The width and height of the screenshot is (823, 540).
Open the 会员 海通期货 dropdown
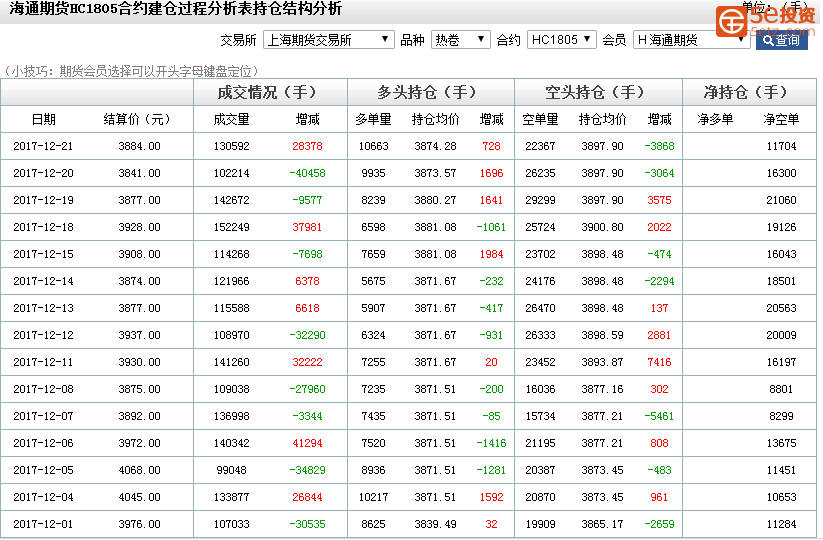691,40
